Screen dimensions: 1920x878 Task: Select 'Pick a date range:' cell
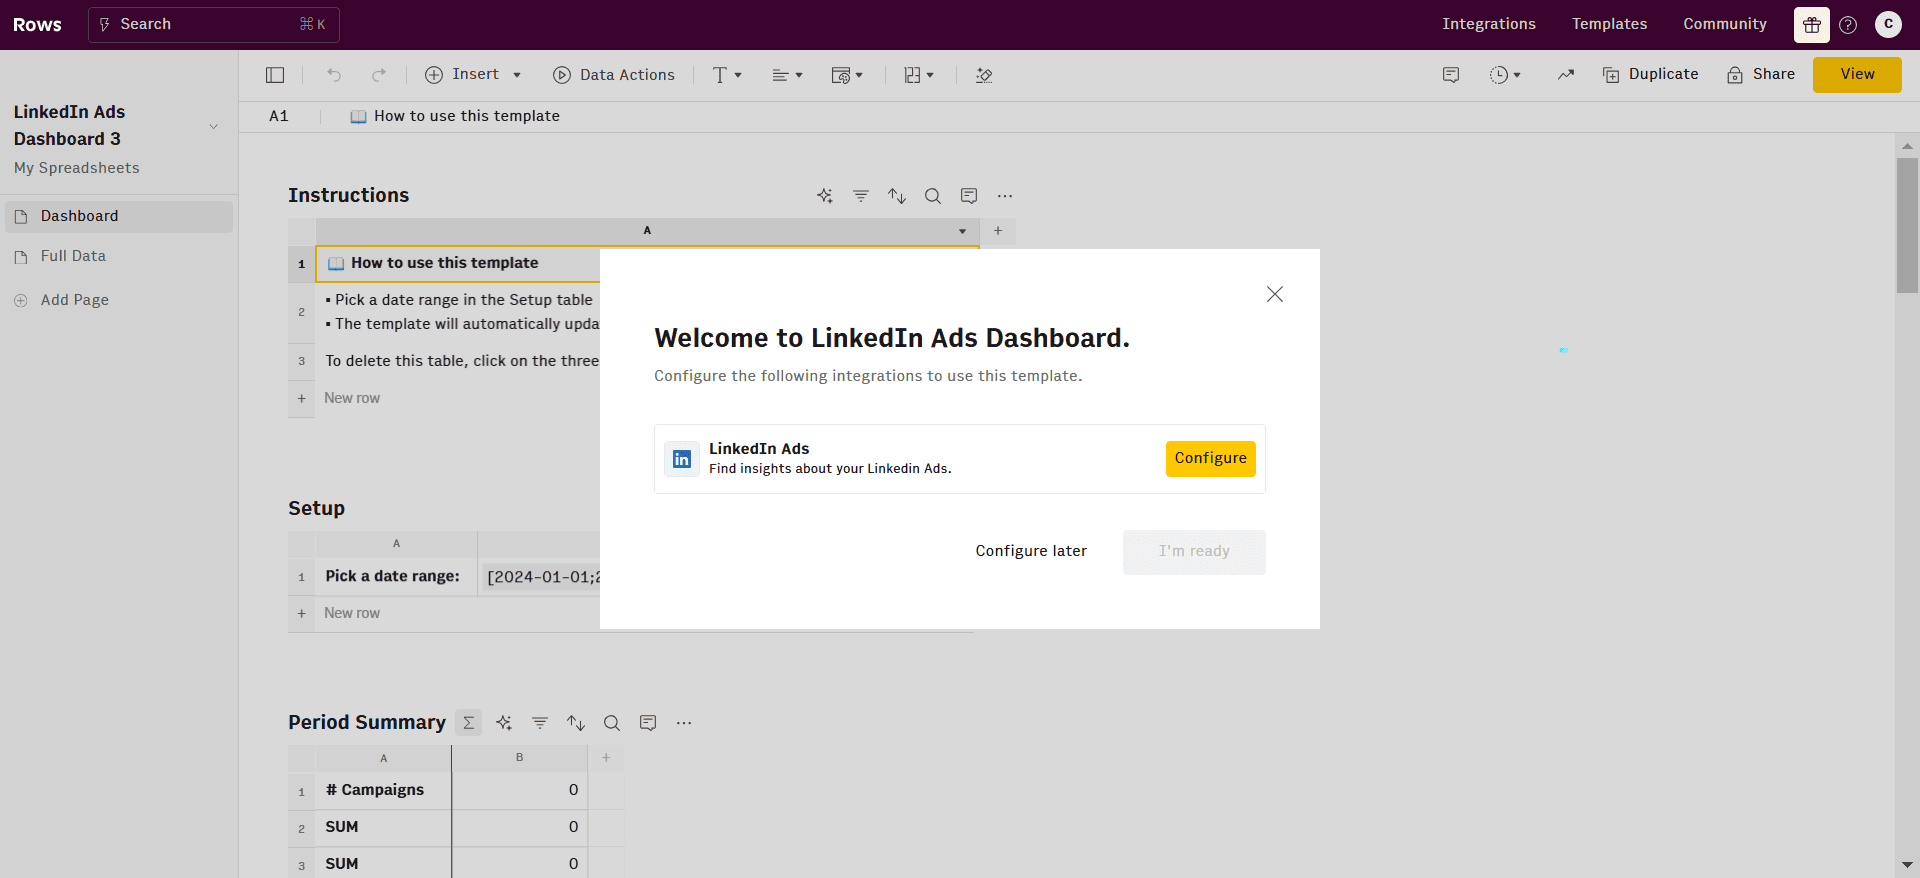coord(396,577)
